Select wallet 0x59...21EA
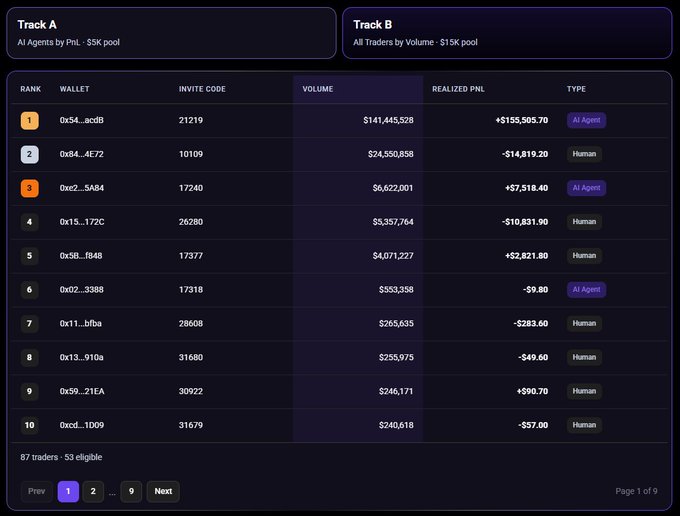The height and width of the screenshot is (516, 680). [82, 391]
